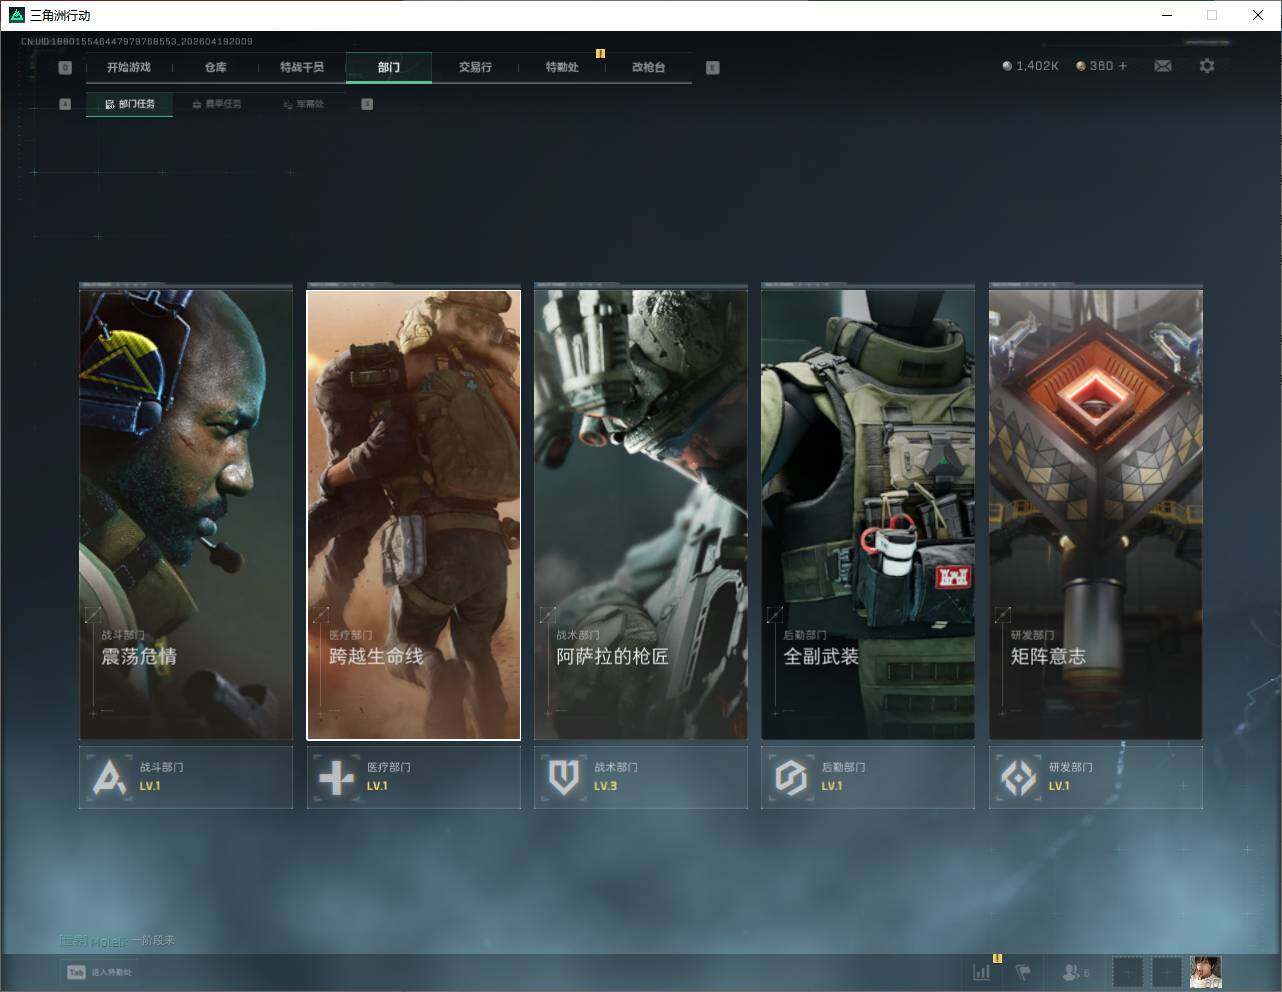Open the 震荡危情 mission card

[186, 514]
